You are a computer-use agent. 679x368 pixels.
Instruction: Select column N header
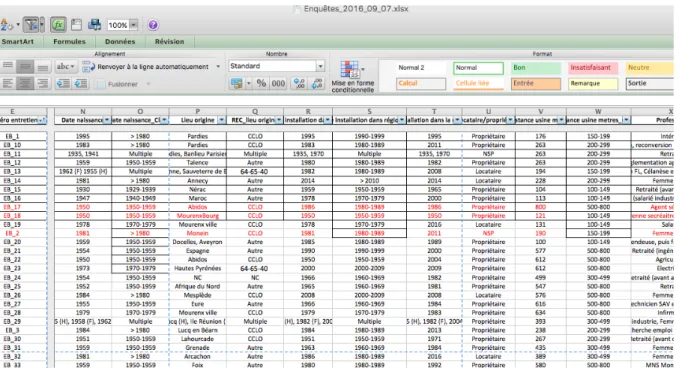point(83,112)
